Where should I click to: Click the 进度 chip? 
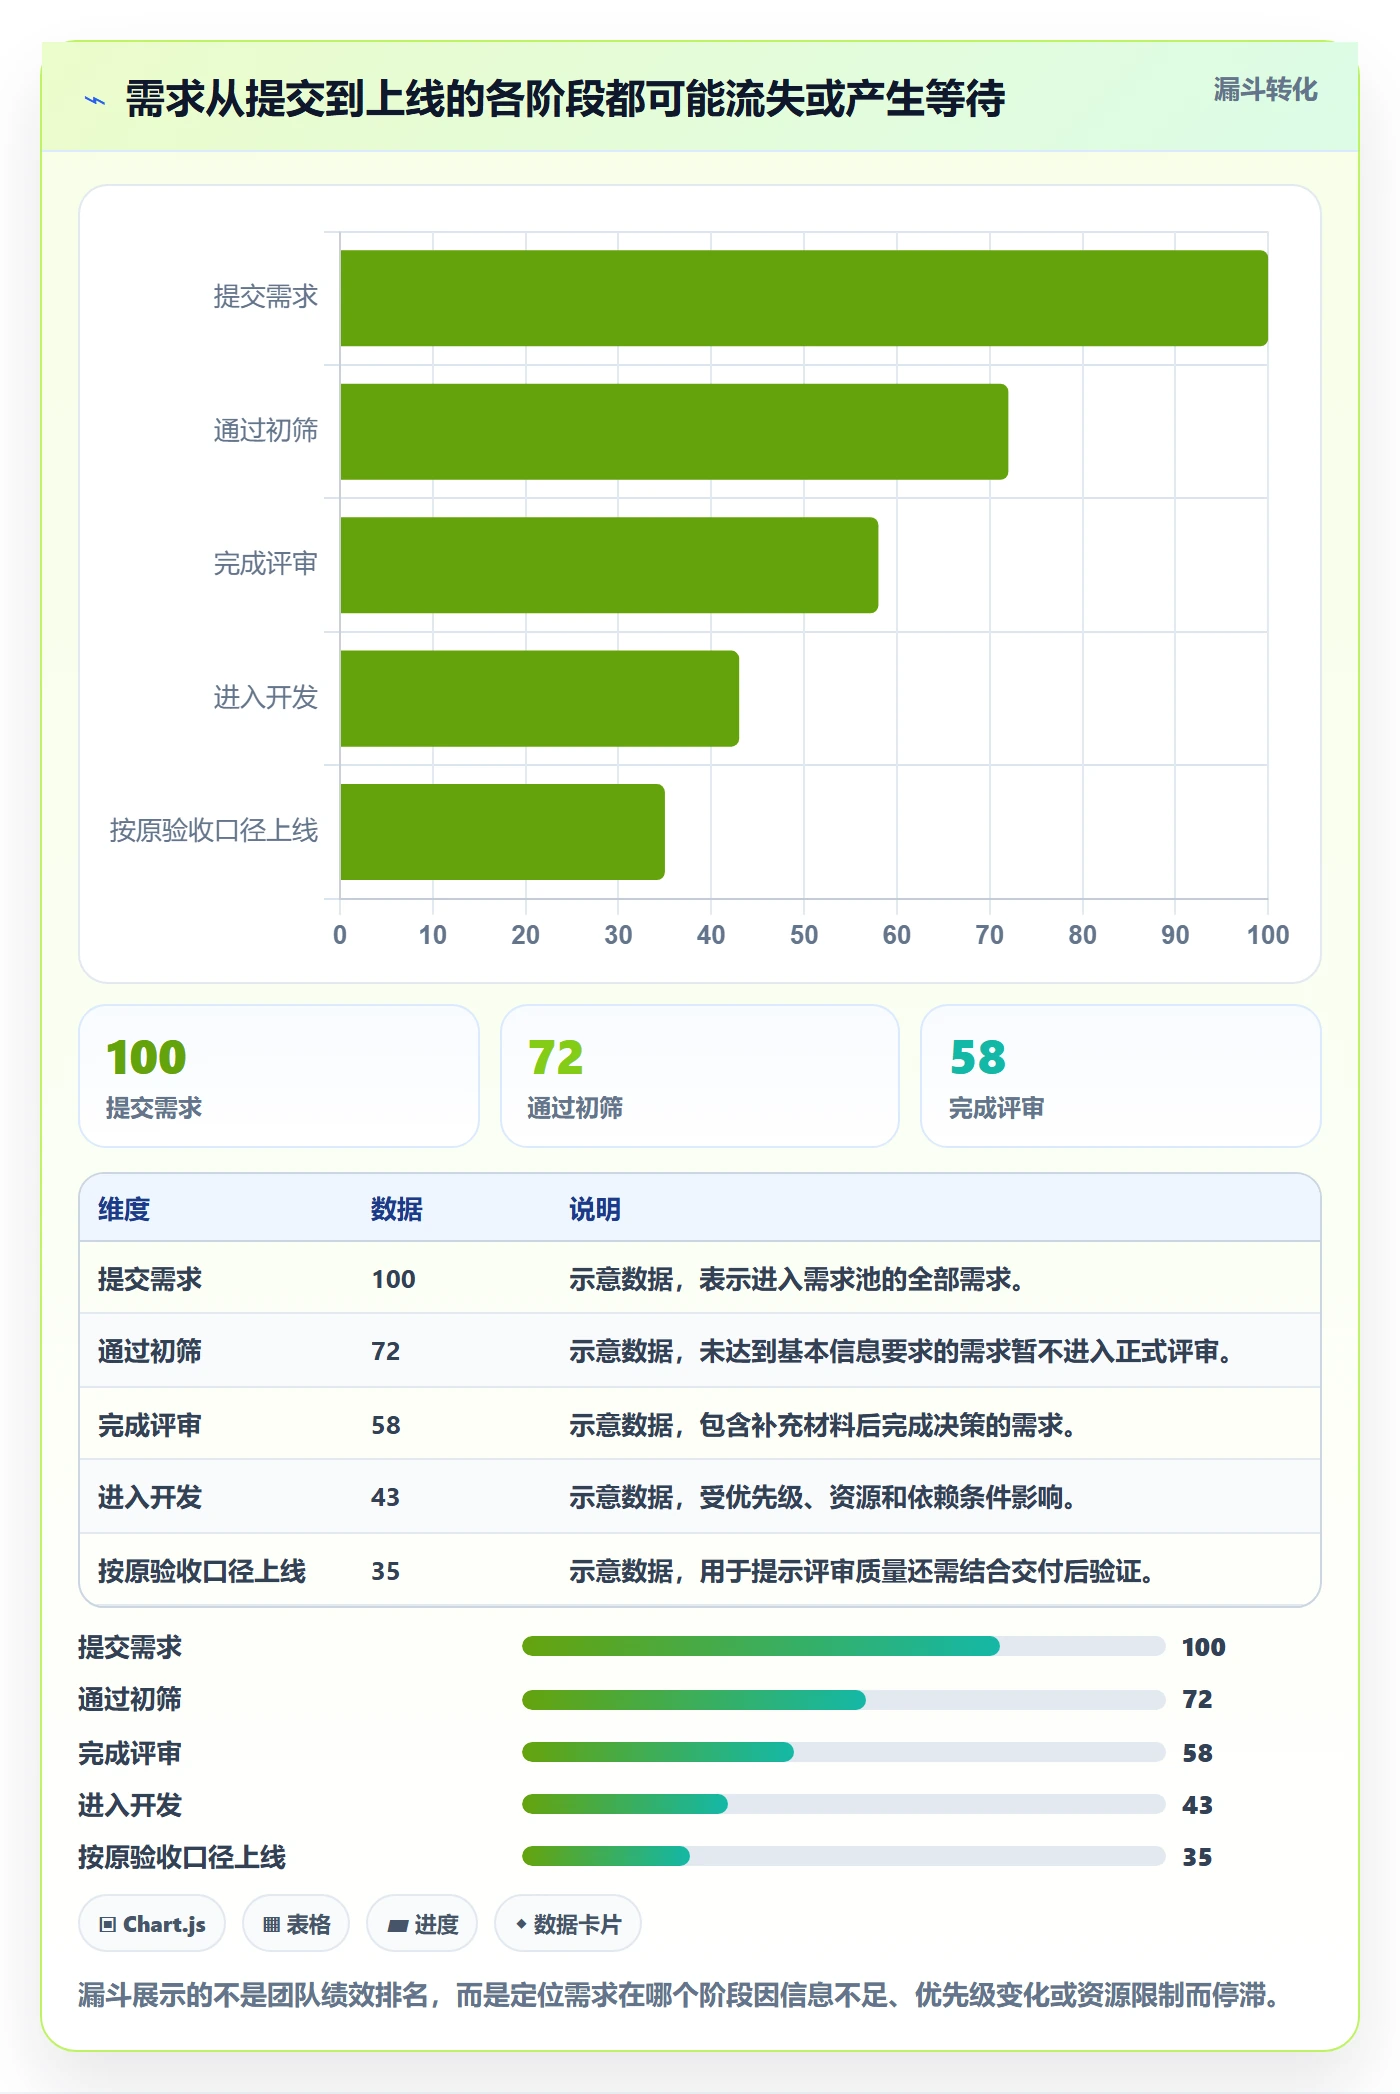coord(422,1924)
